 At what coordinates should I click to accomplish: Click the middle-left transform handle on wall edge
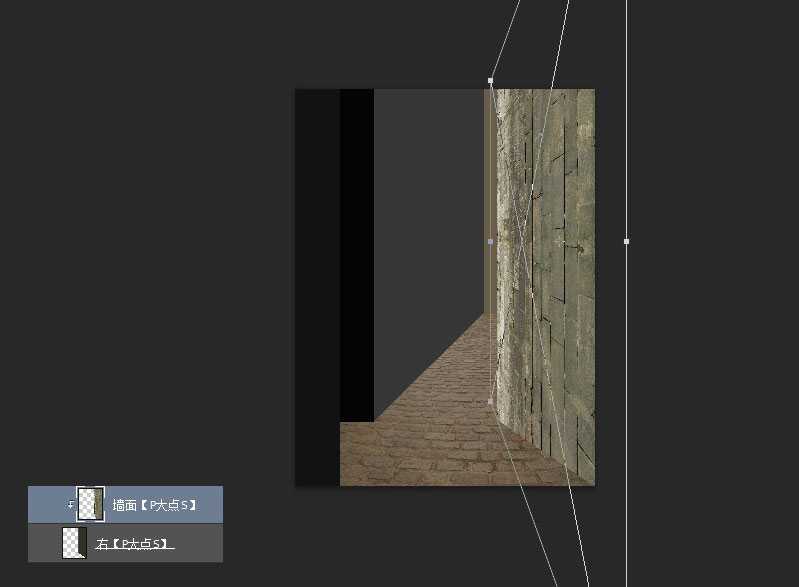coord(490,241)
